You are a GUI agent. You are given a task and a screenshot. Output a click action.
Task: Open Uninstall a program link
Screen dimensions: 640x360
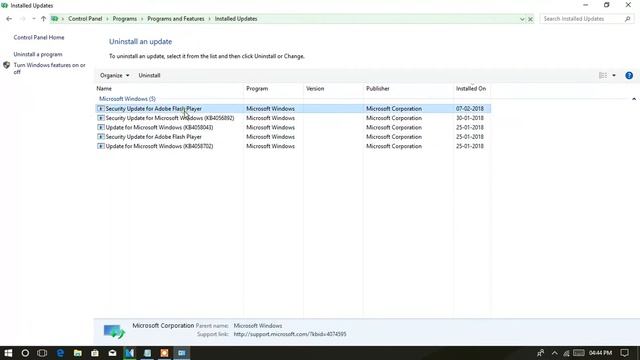pos(38,54)
